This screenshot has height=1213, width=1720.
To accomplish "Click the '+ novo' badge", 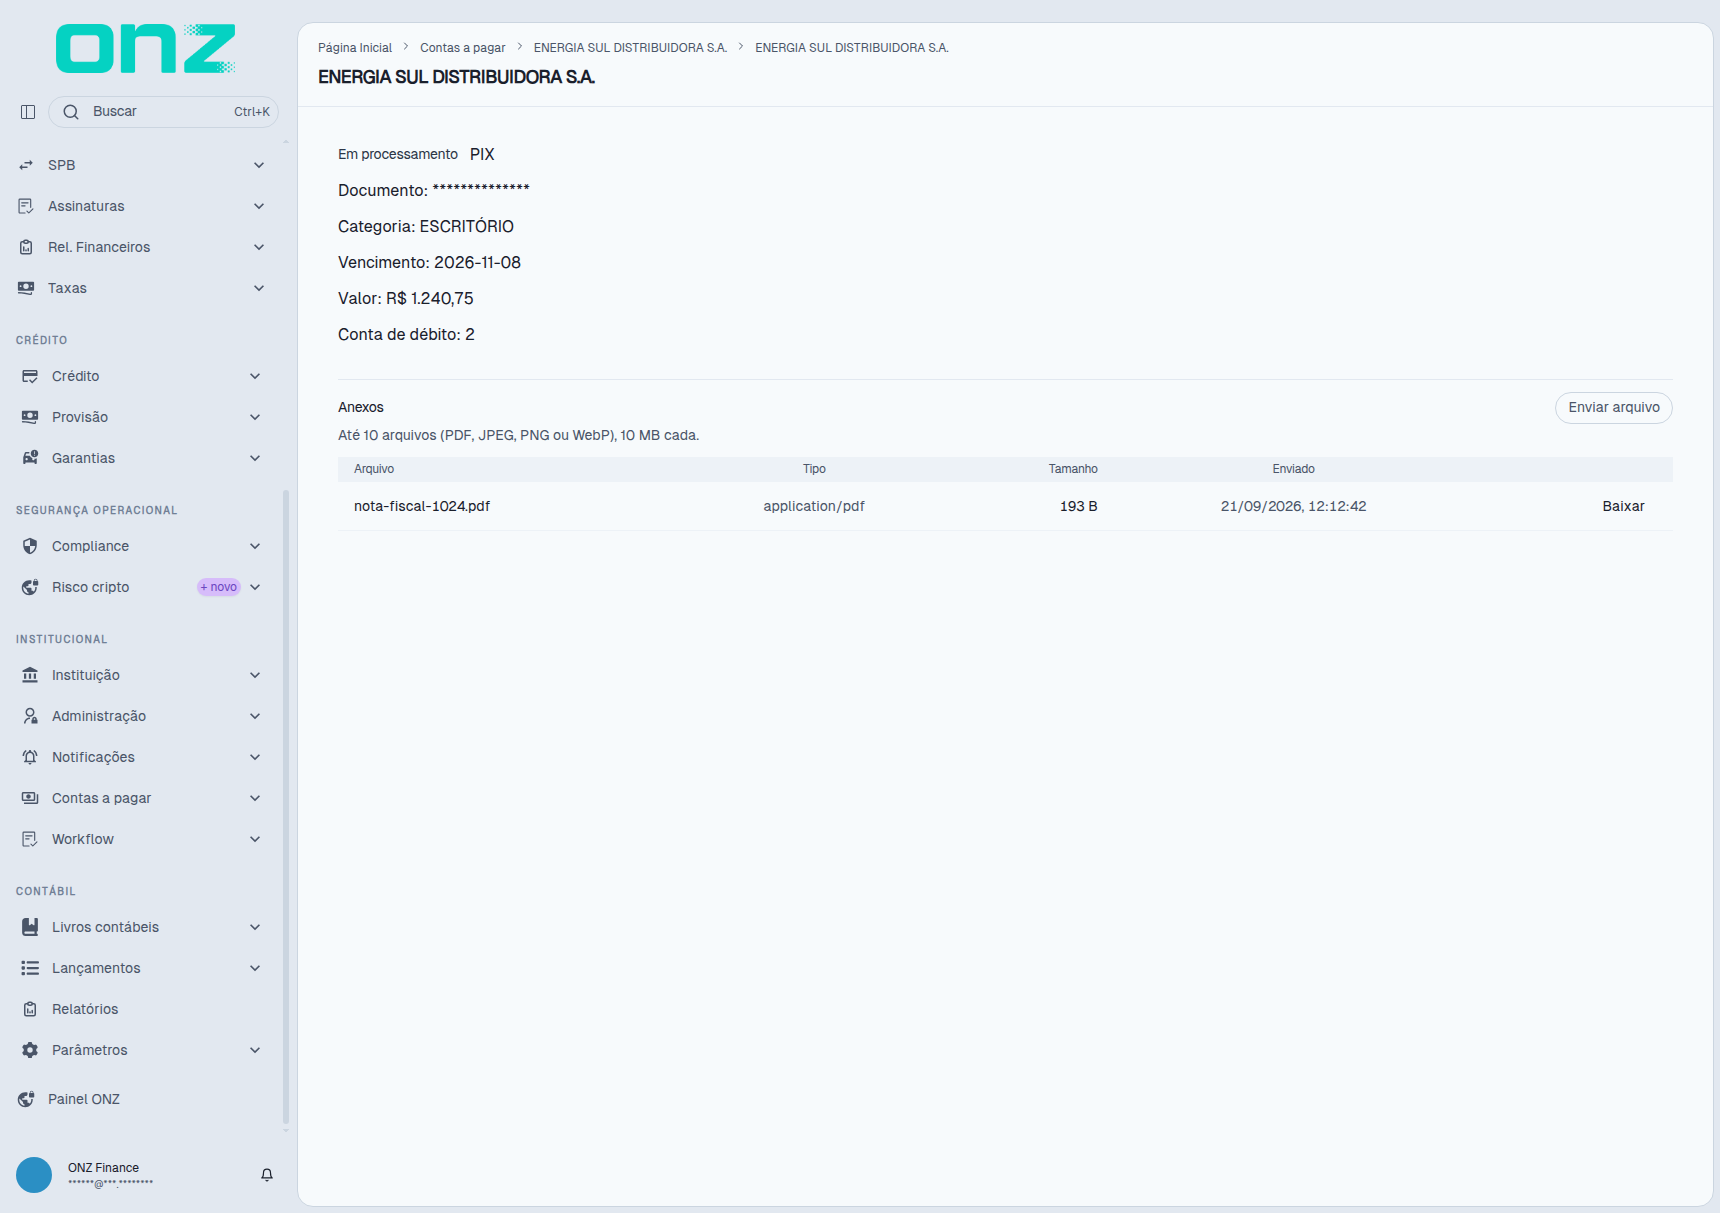I will [x=219, y=587].
